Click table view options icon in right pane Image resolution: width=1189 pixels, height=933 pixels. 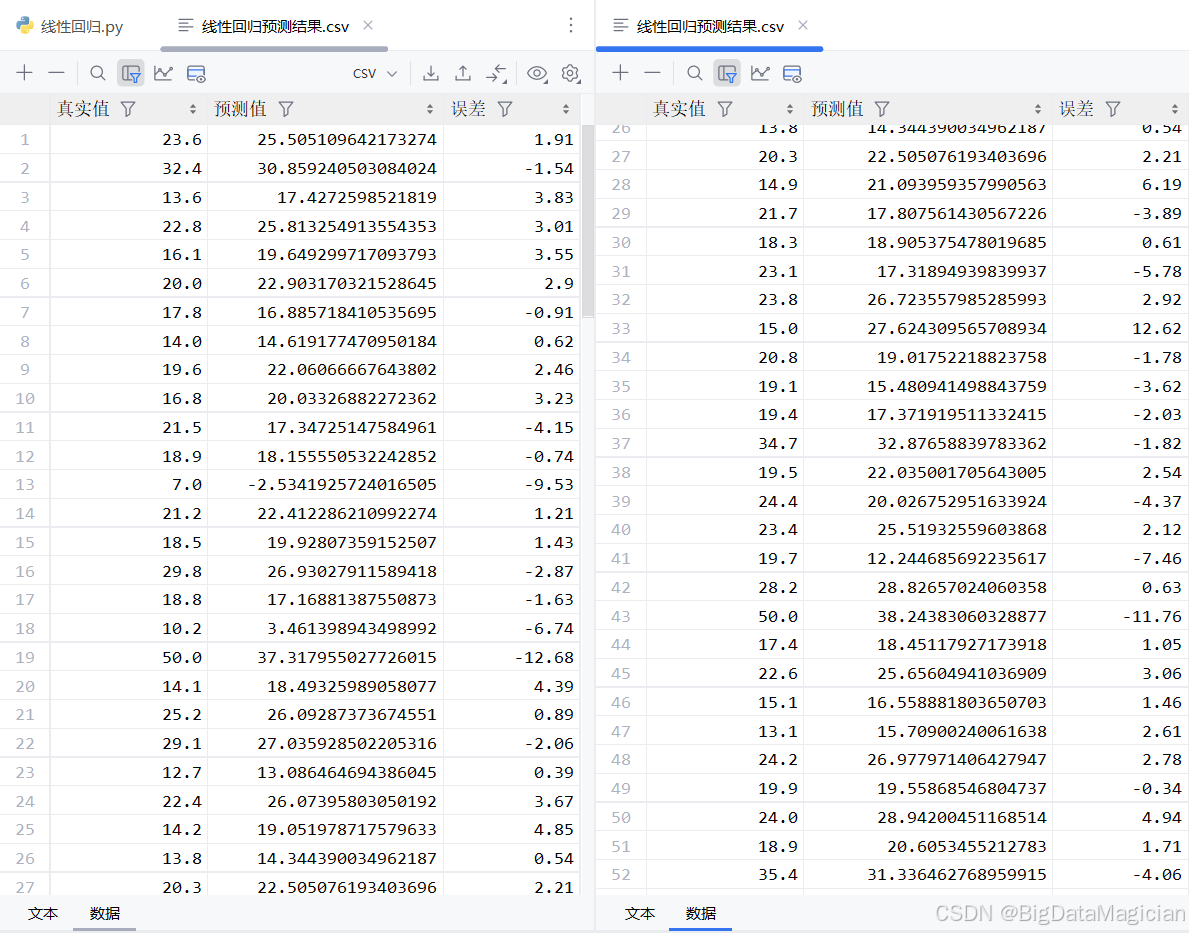click(x=792, y=74)
